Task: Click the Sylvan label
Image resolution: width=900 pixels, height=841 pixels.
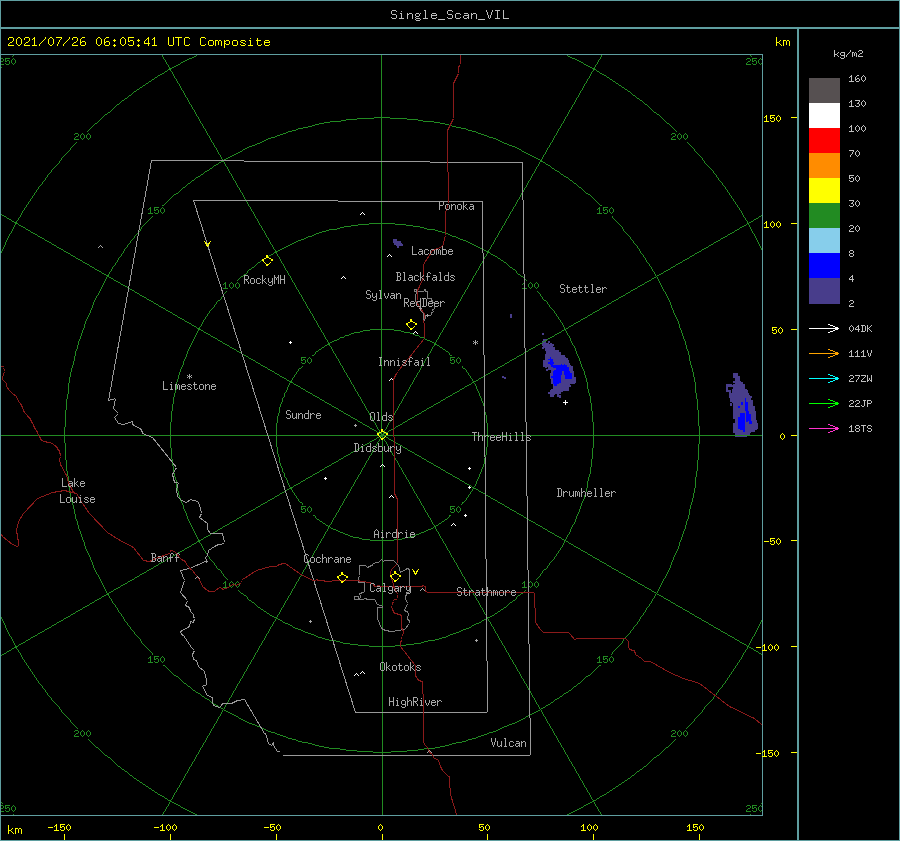Action: 383,295
